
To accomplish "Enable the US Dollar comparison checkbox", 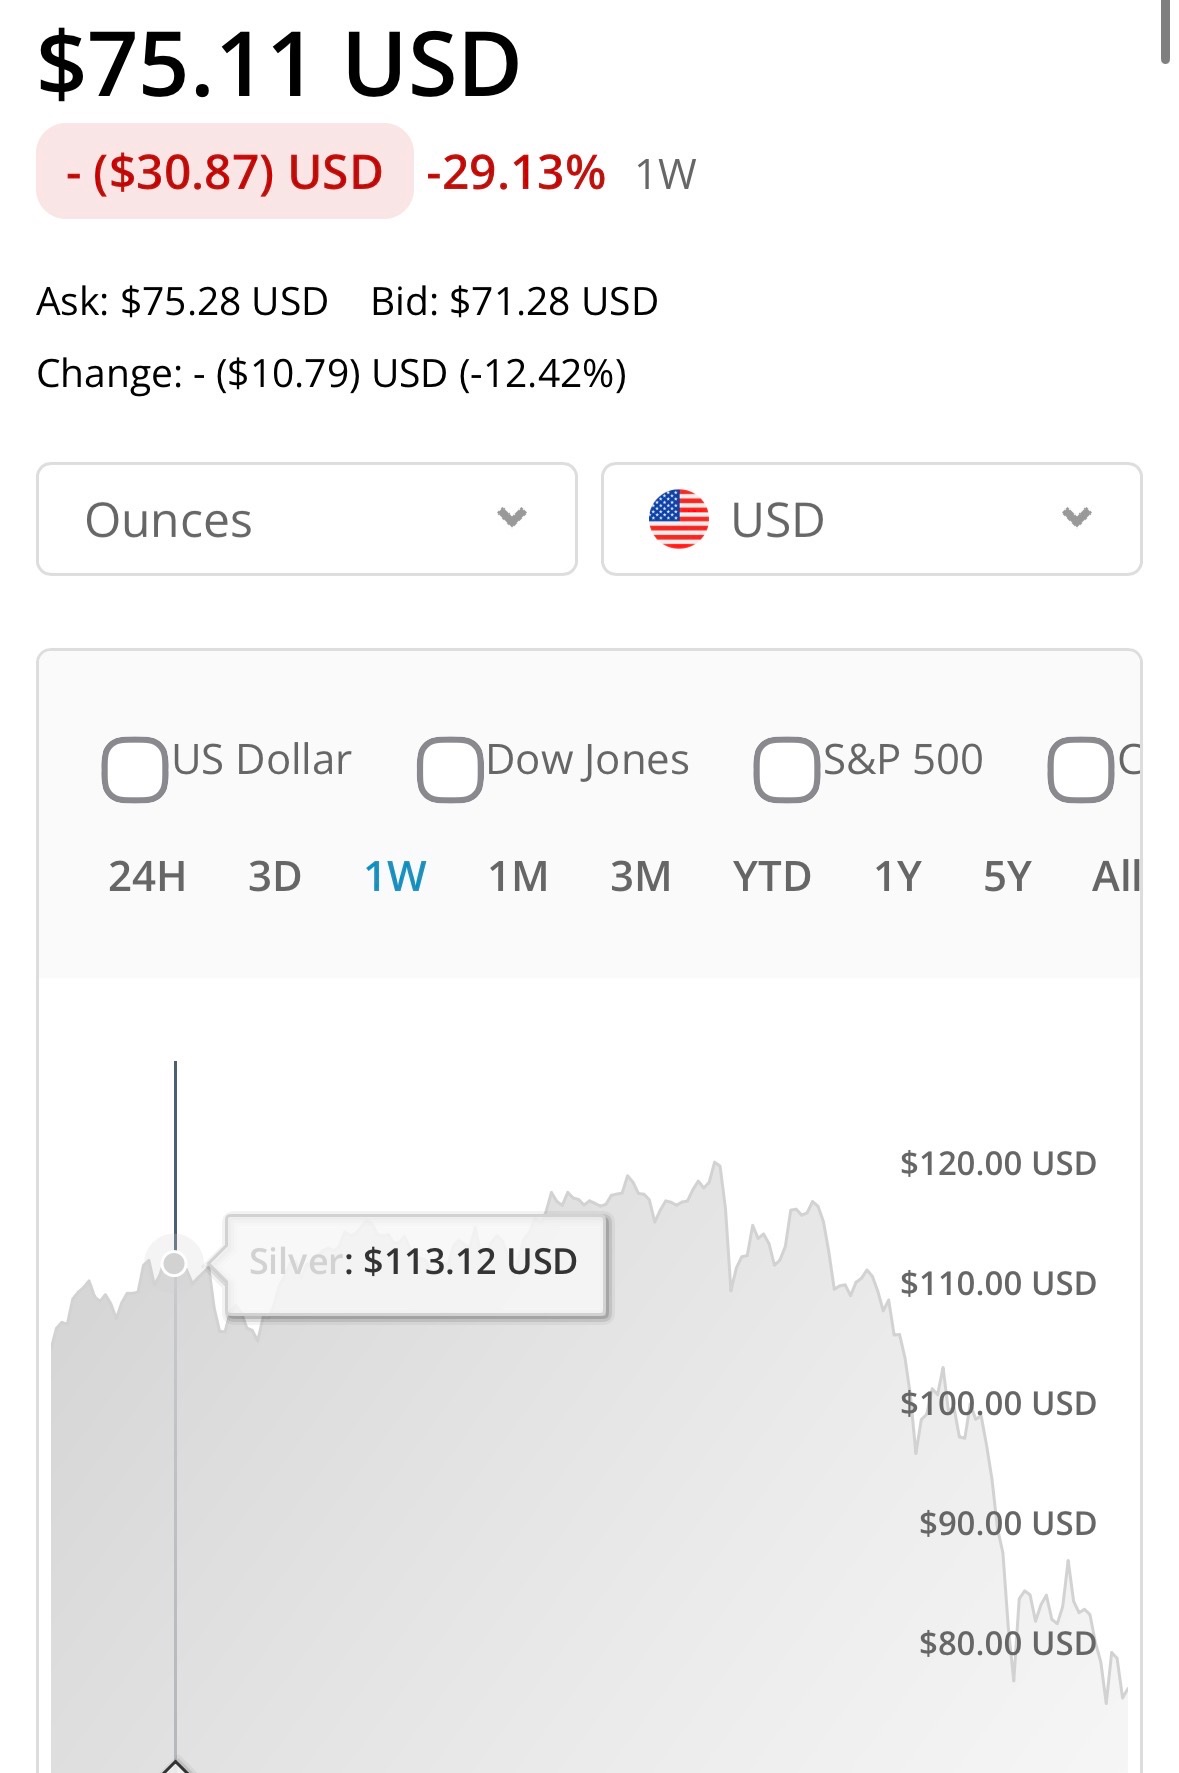I will [x=134, y=769].
